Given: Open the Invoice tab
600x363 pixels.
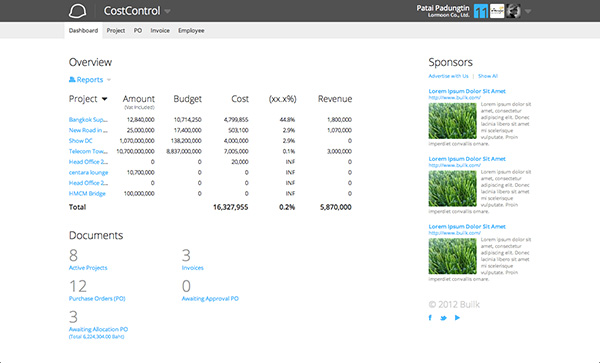Looking at the screenshot, I should pyautogui.click(x=160, y=30).
